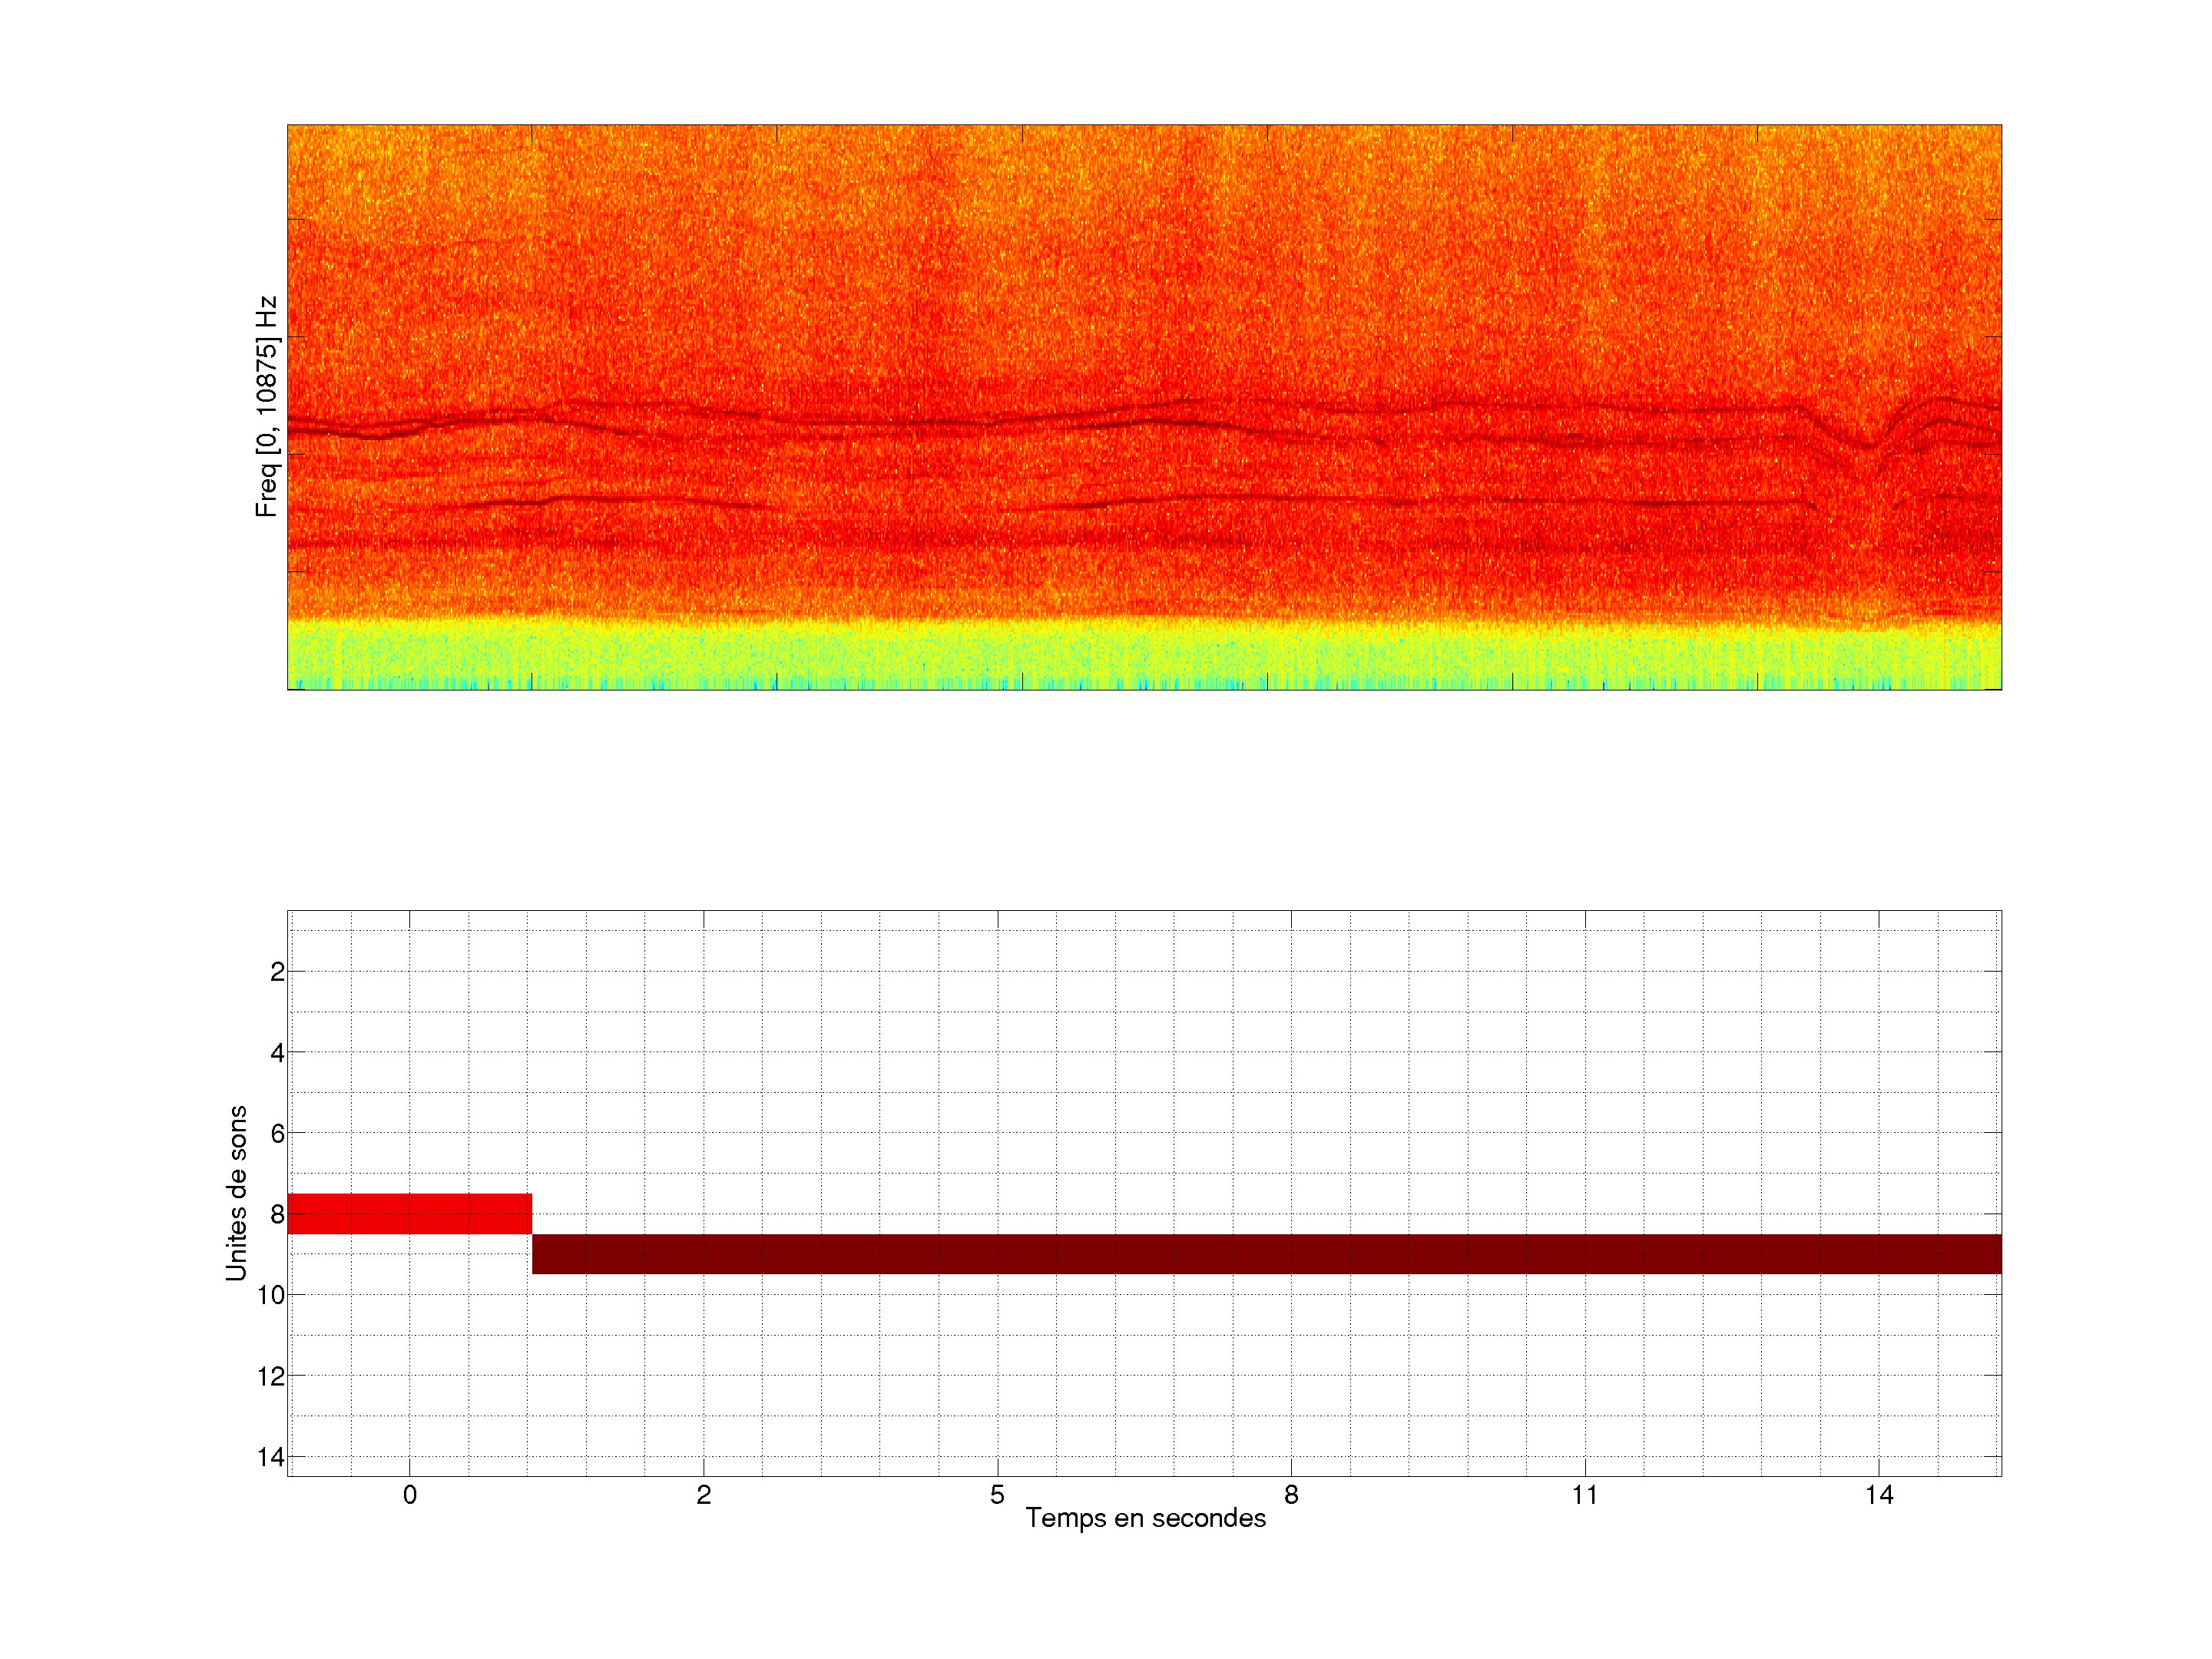Click the x-axis tick label '8'

point(1291,1495)
